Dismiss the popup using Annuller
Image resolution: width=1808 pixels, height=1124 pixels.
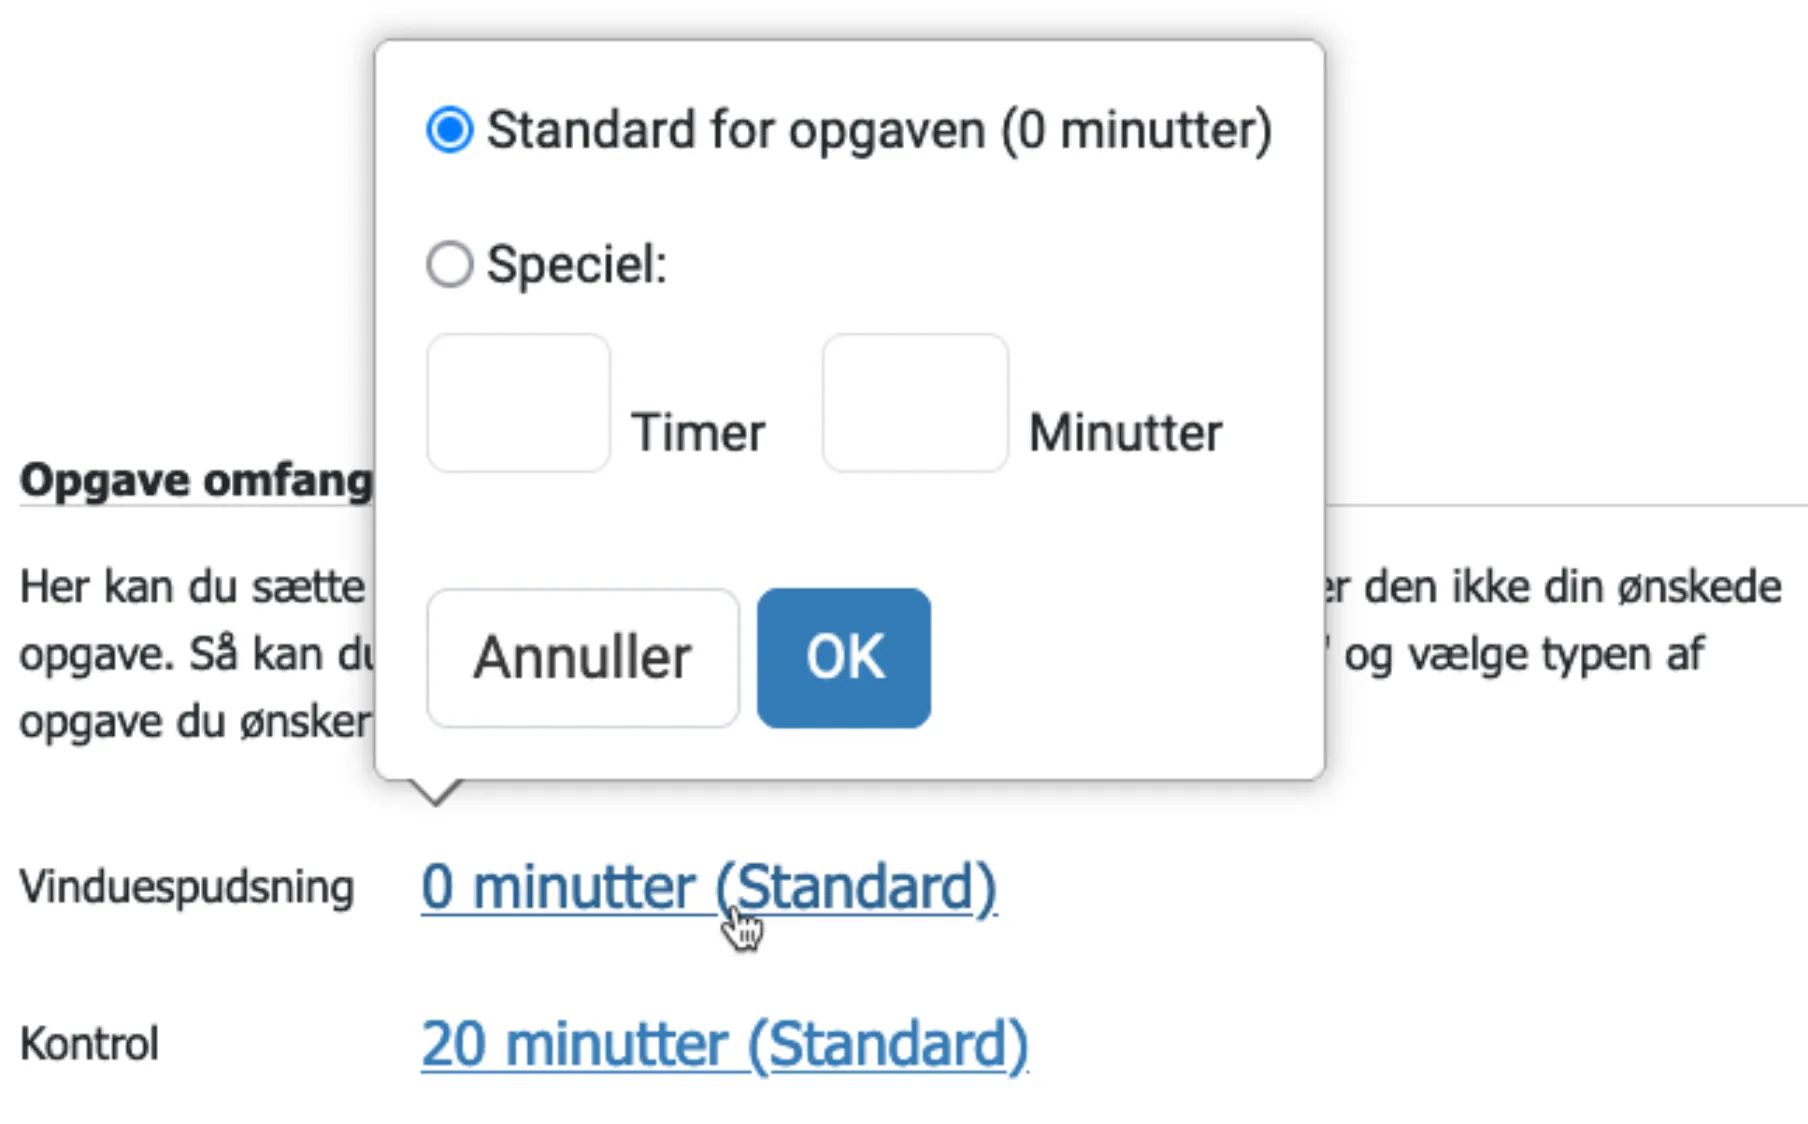pos(582,657)
